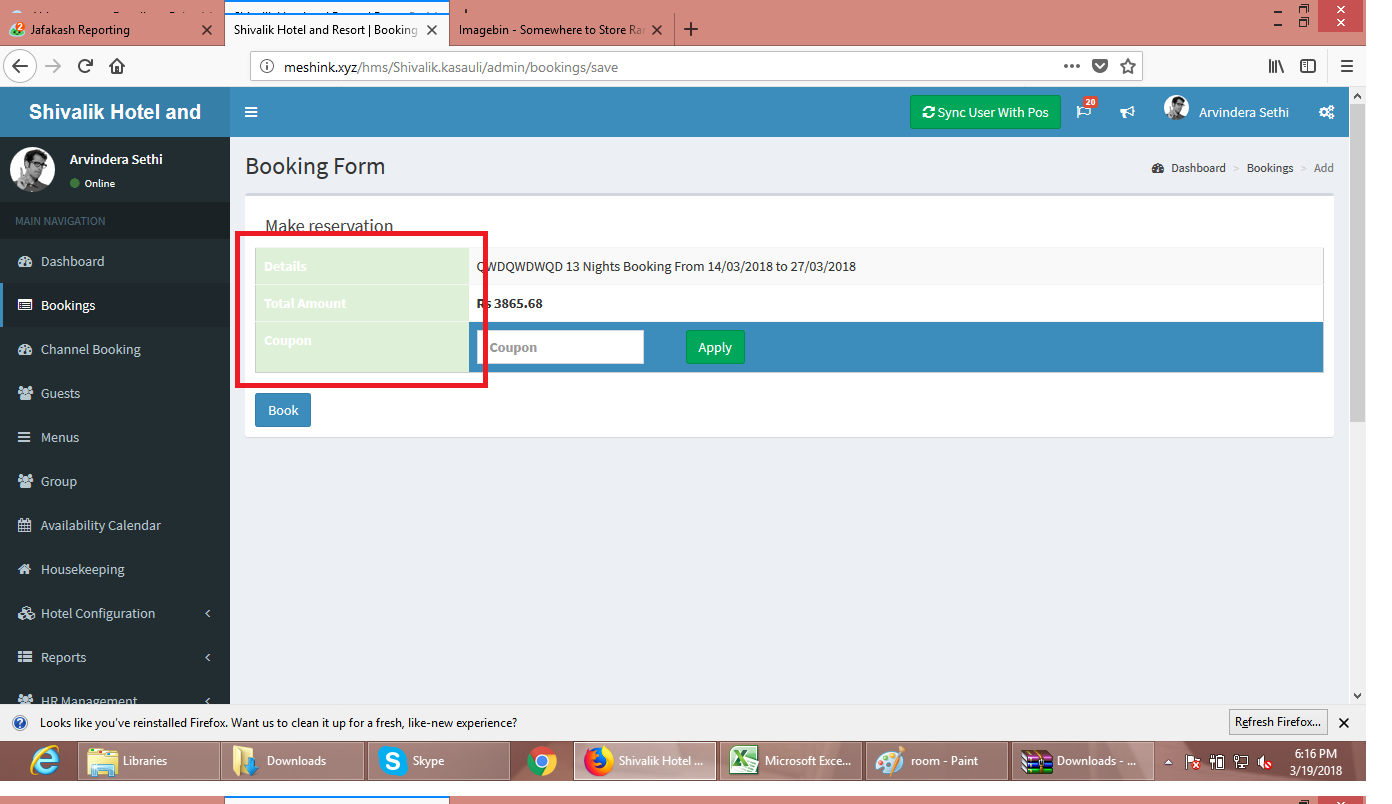Open Google Chrome from taskbar

pyautogui.click(x=542, y=762)
